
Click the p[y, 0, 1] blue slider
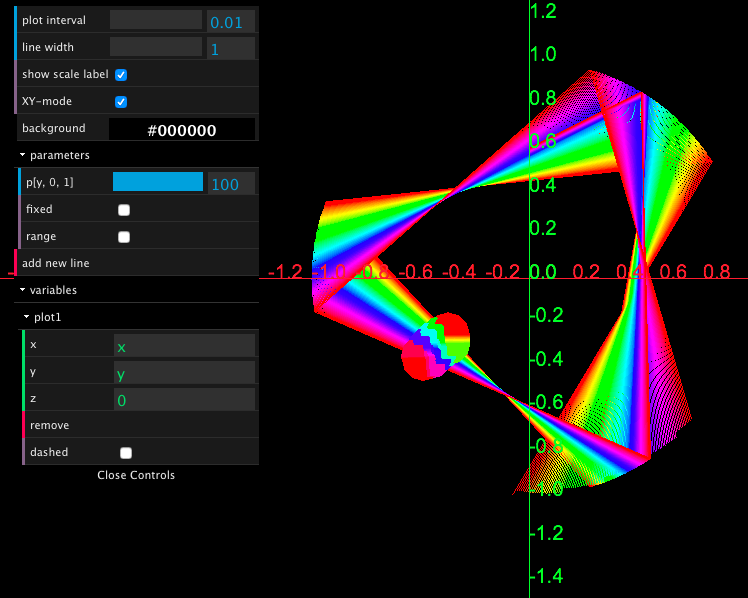click(157, 182)
